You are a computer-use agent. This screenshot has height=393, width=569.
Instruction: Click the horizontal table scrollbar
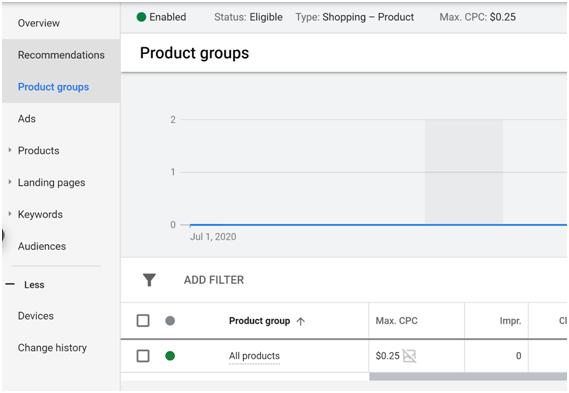click(x=468, y=377)
